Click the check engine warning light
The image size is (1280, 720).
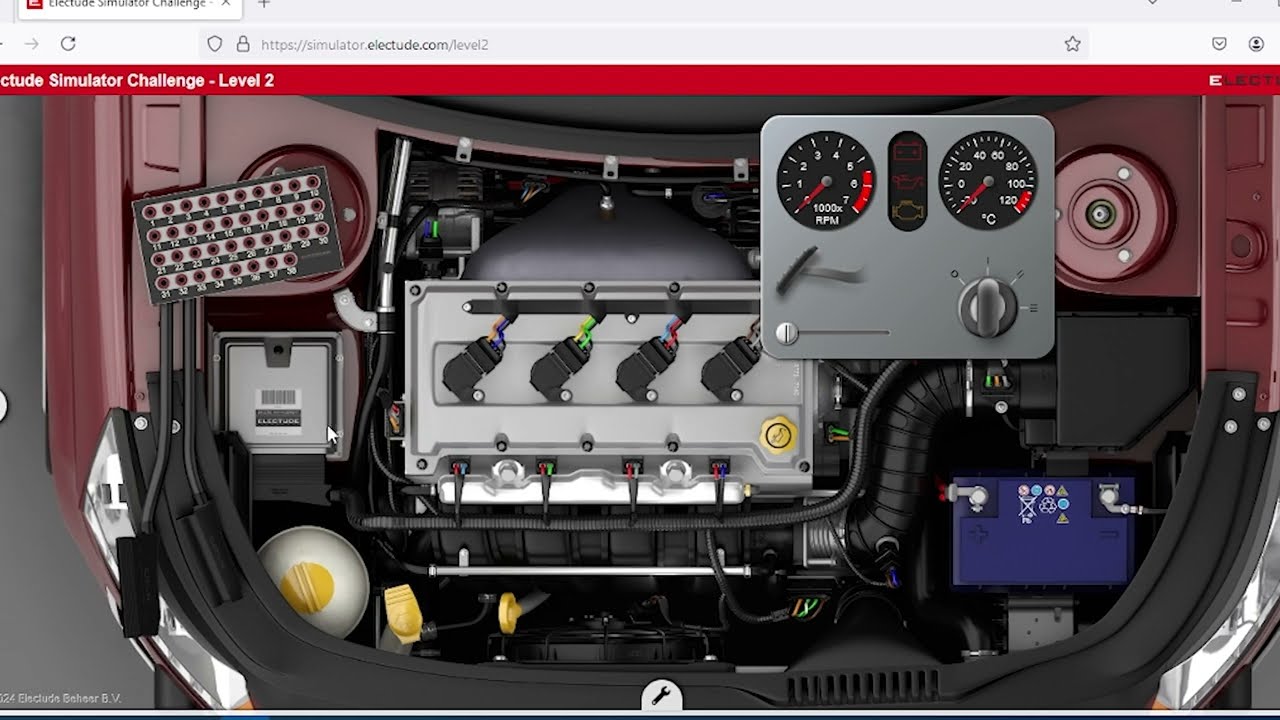[907, 212]
